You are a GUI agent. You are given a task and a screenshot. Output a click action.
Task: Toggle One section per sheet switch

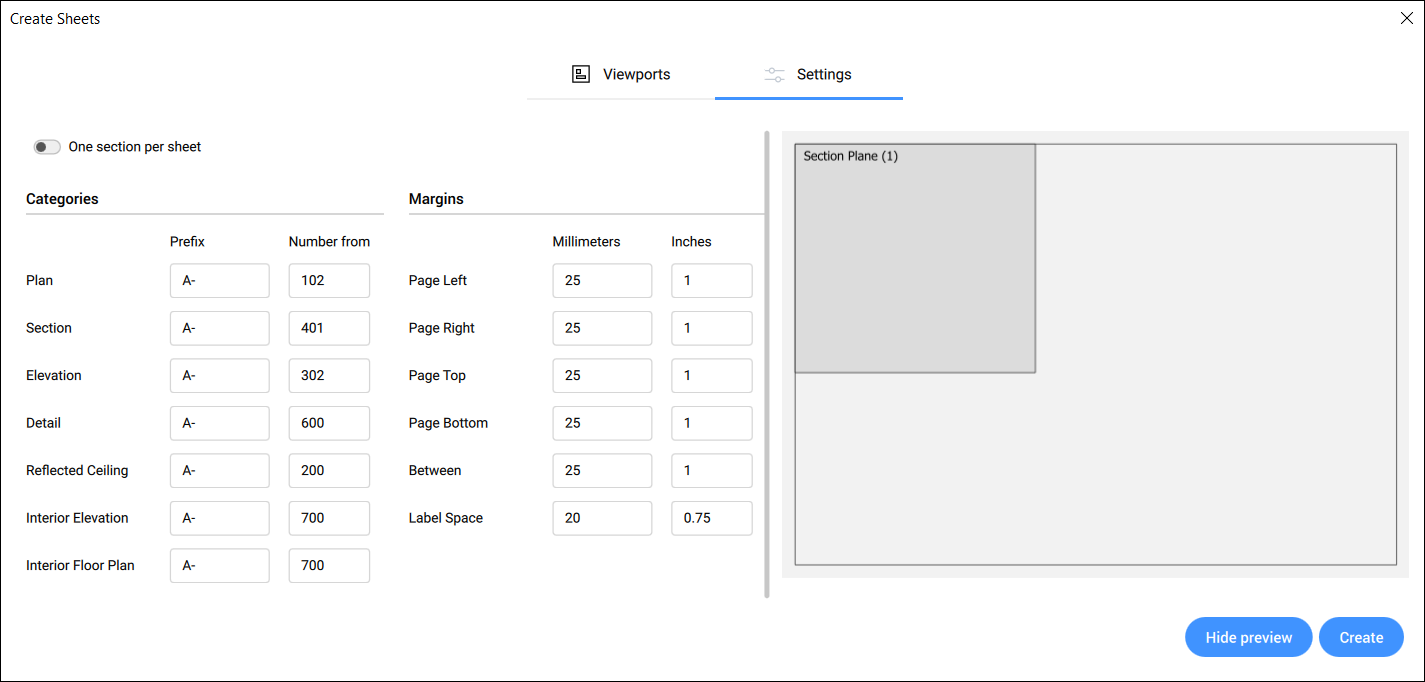[47, 147]
